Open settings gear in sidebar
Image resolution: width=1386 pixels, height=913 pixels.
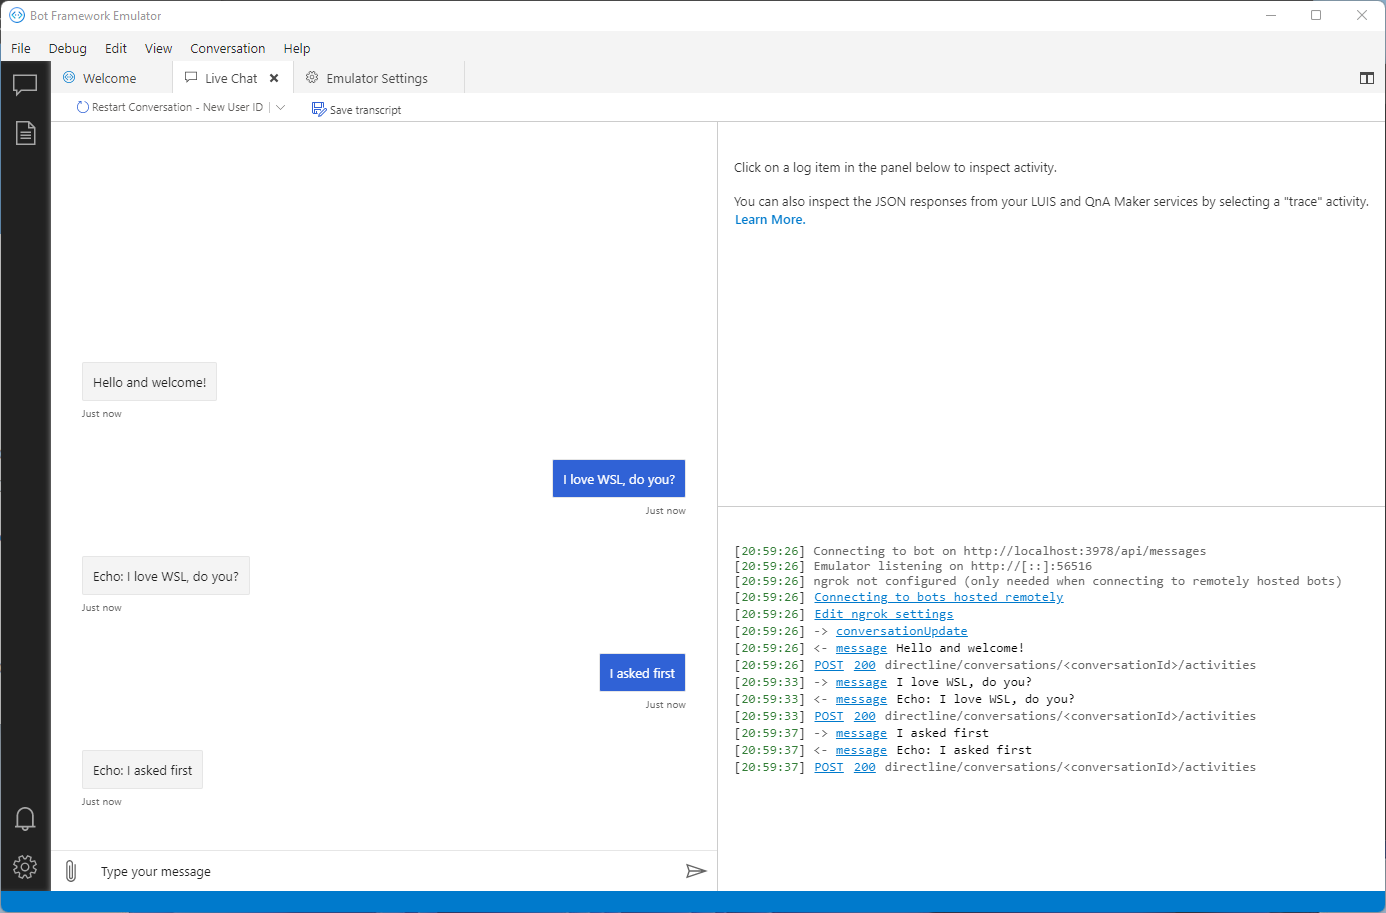[25, 867]
